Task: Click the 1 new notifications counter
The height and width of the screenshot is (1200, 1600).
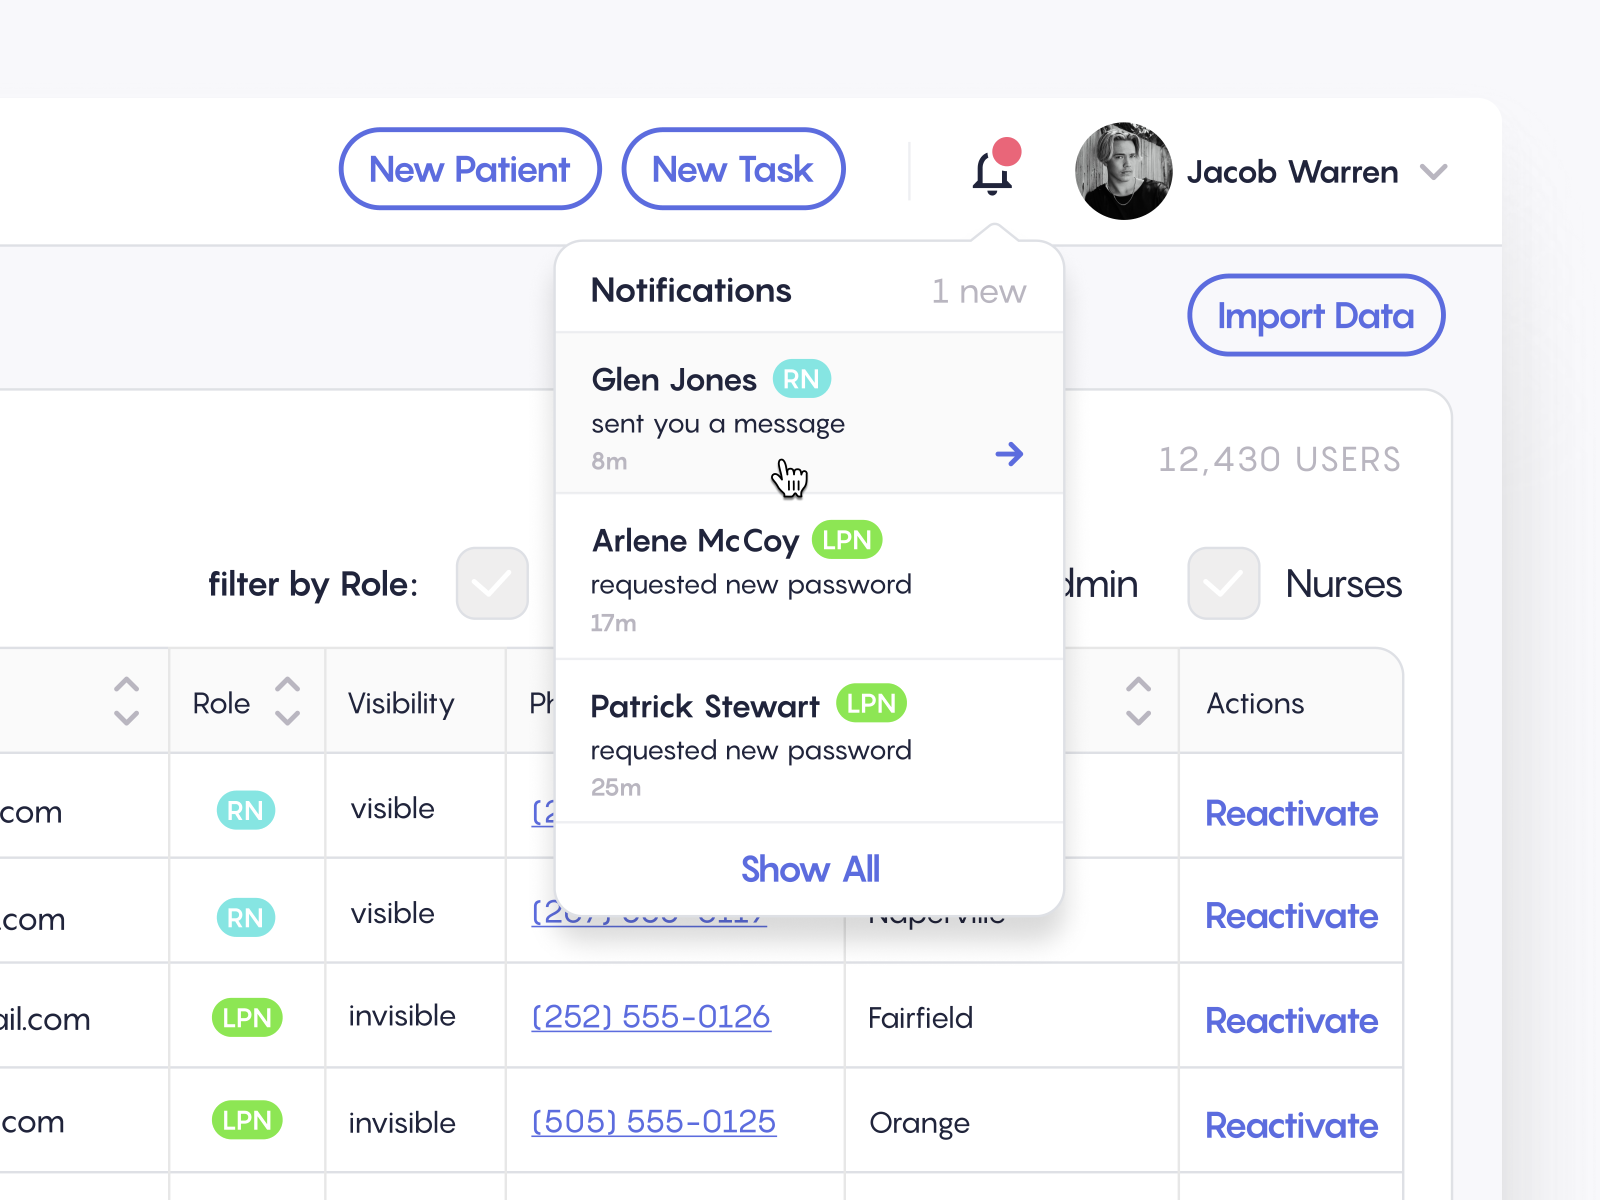Action: pos(979,291)
